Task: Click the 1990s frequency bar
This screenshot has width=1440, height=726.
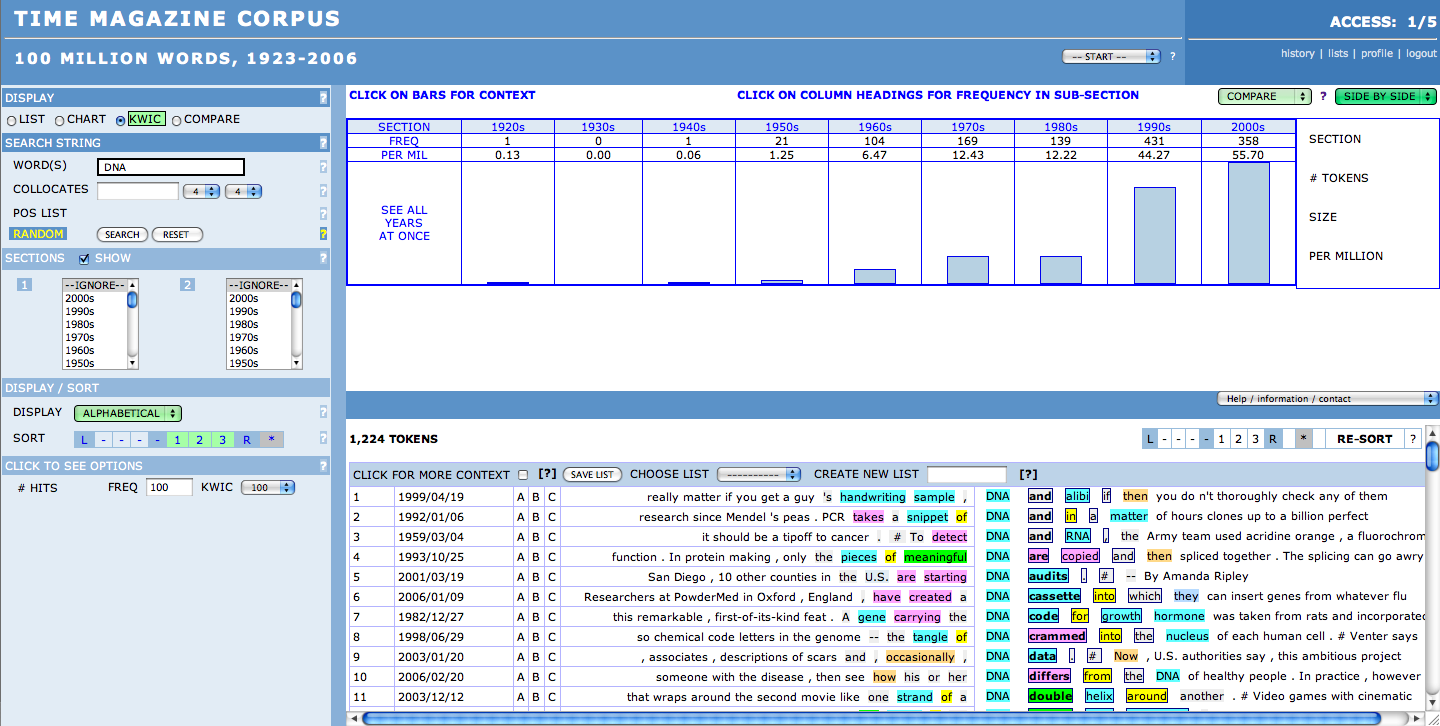Action: (x=1155, y=236)
